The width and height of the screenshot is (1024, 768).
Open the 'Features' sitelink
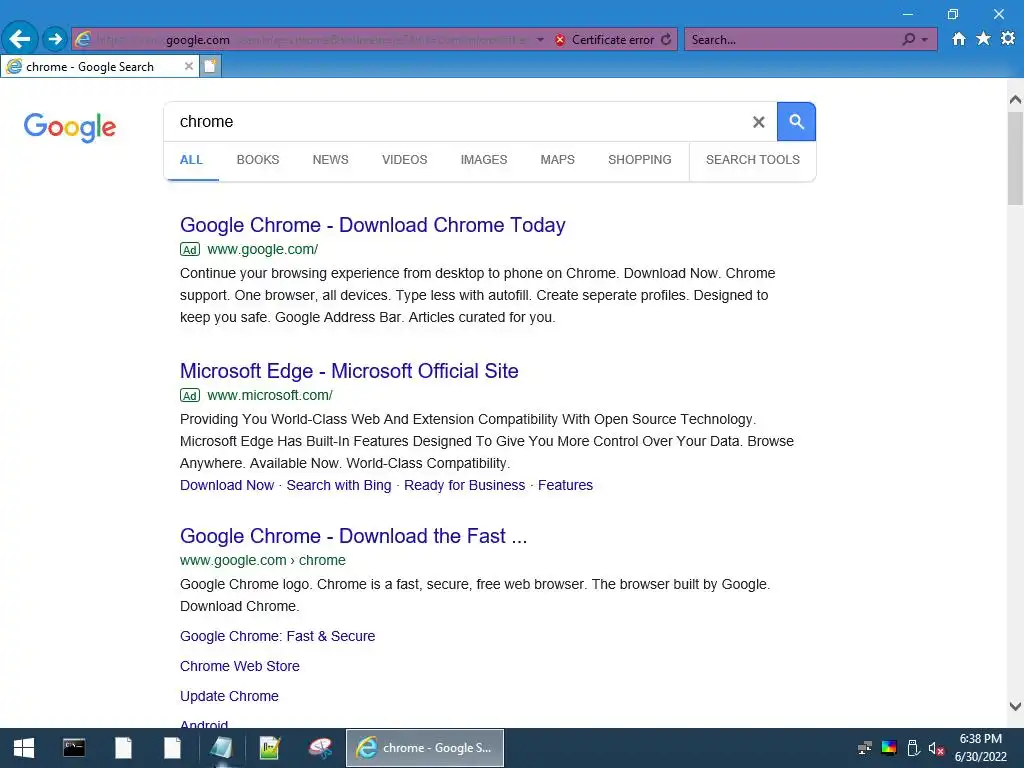[x=566, y=485]
